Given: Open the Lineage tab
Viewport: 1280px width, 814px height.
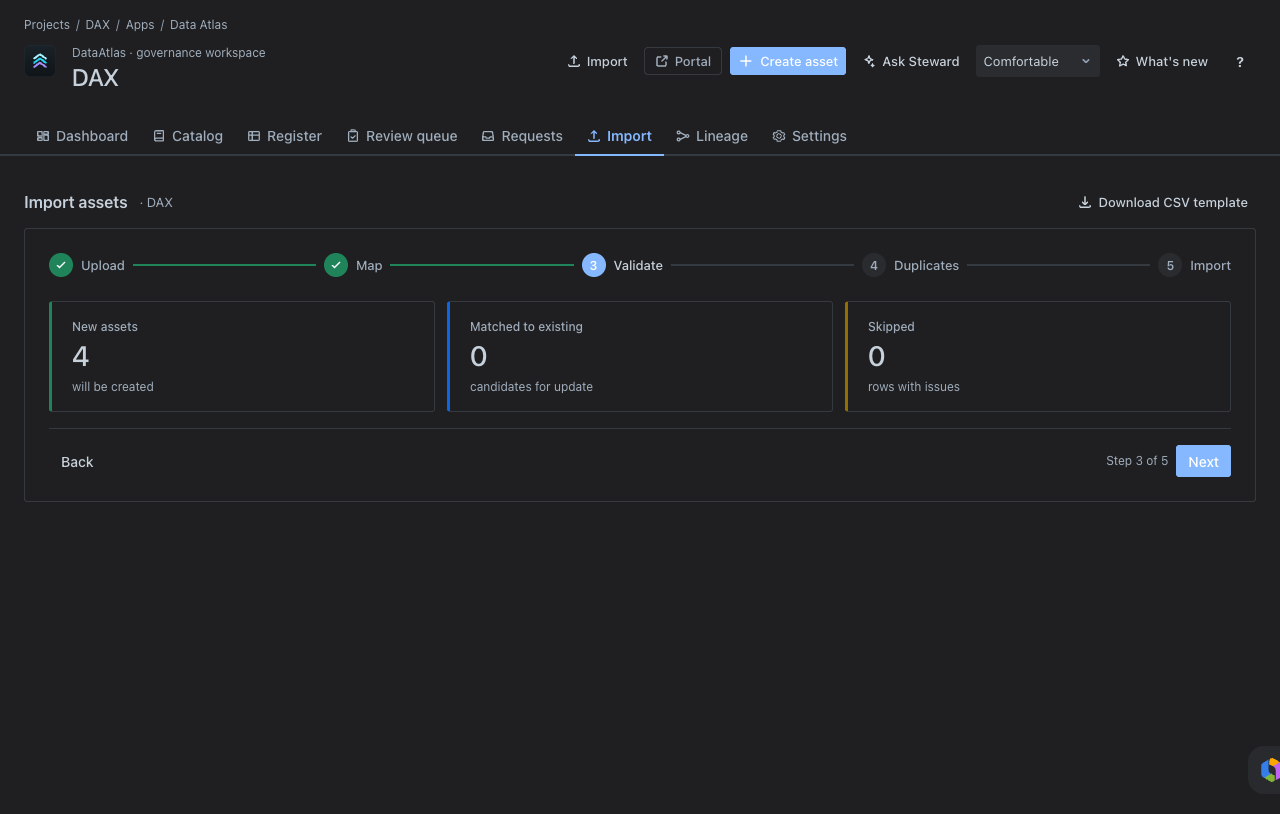Looking at the screenshot, I should click(x=712, y=136).
